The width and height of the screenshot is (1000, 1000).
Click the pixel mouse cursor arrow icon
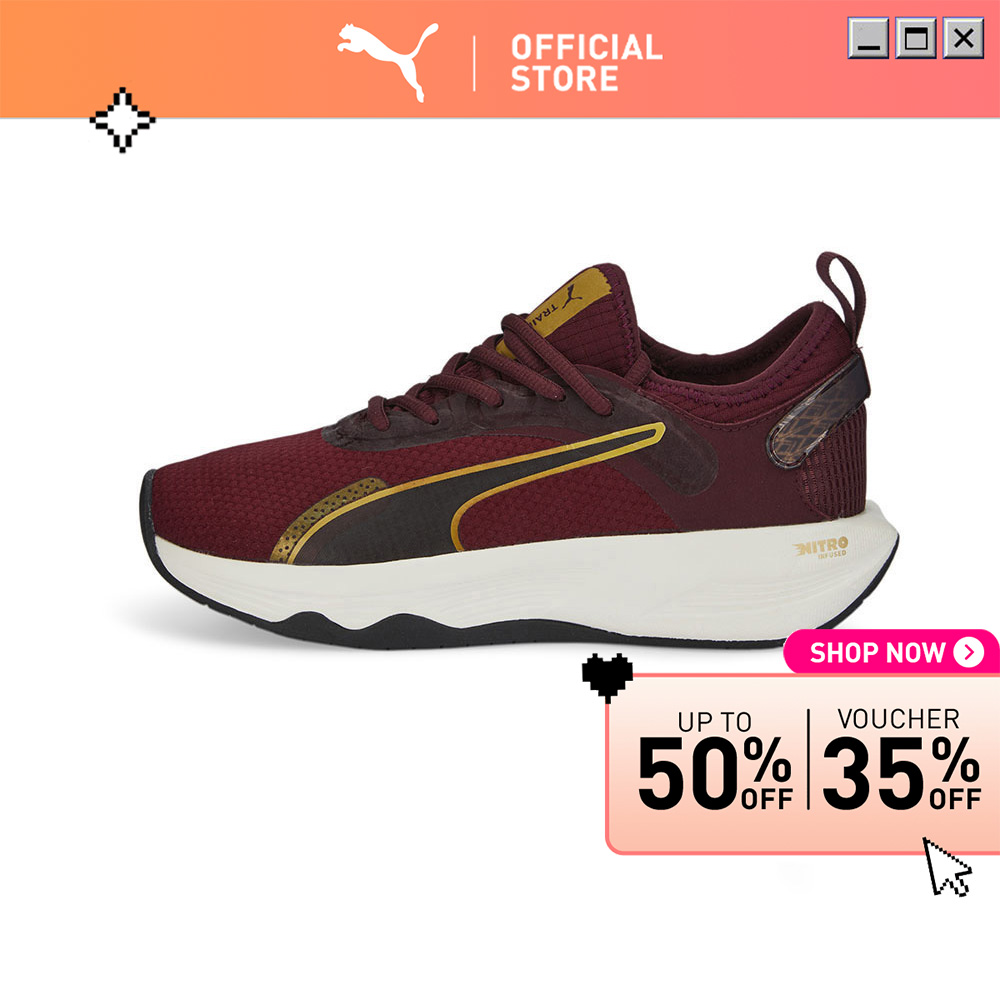[947, 866]
